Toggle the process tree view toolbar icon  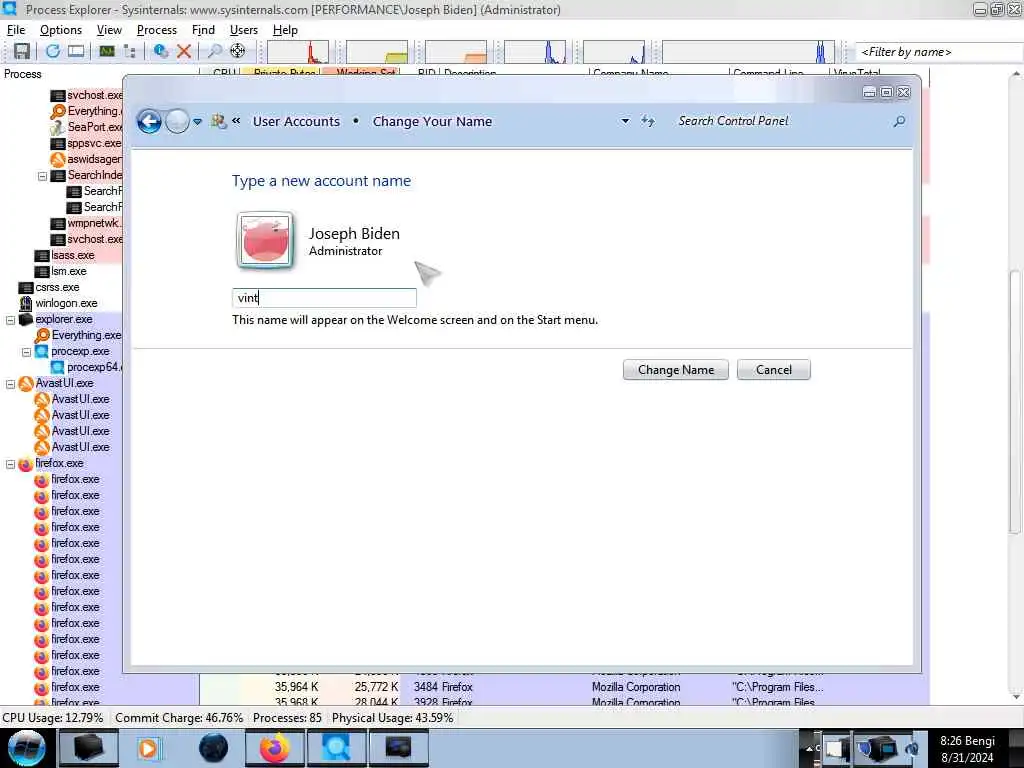coord(129,51)
